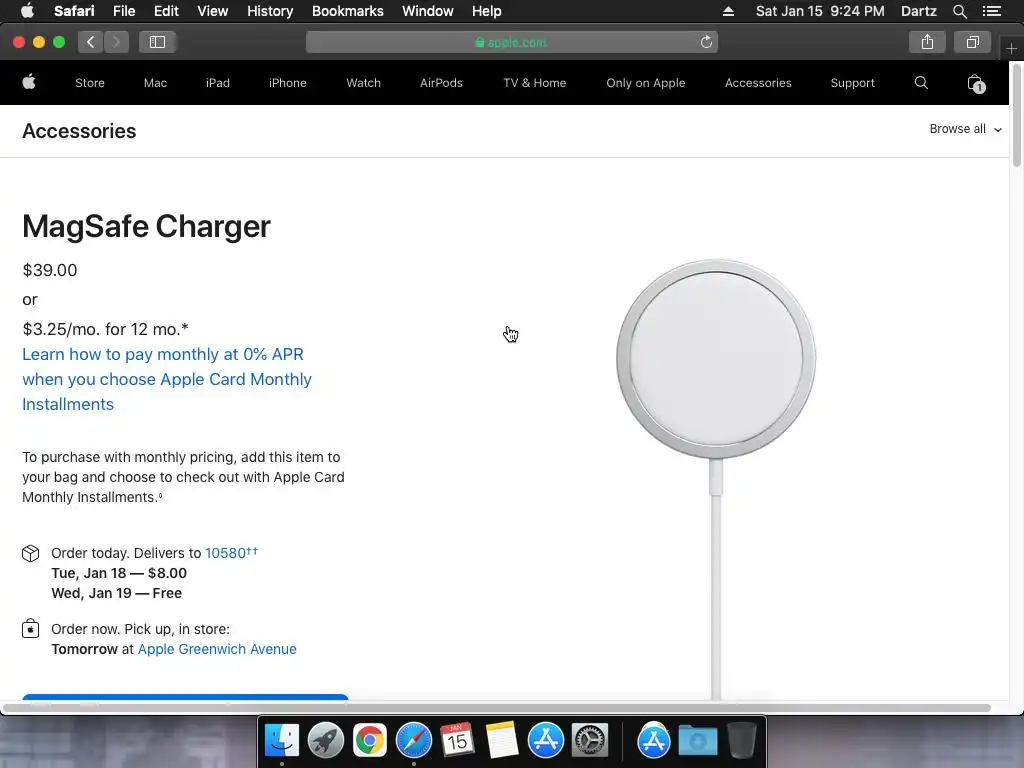Reload the page with the refresh icon
1024x768 pixels.
click(706, 42)
